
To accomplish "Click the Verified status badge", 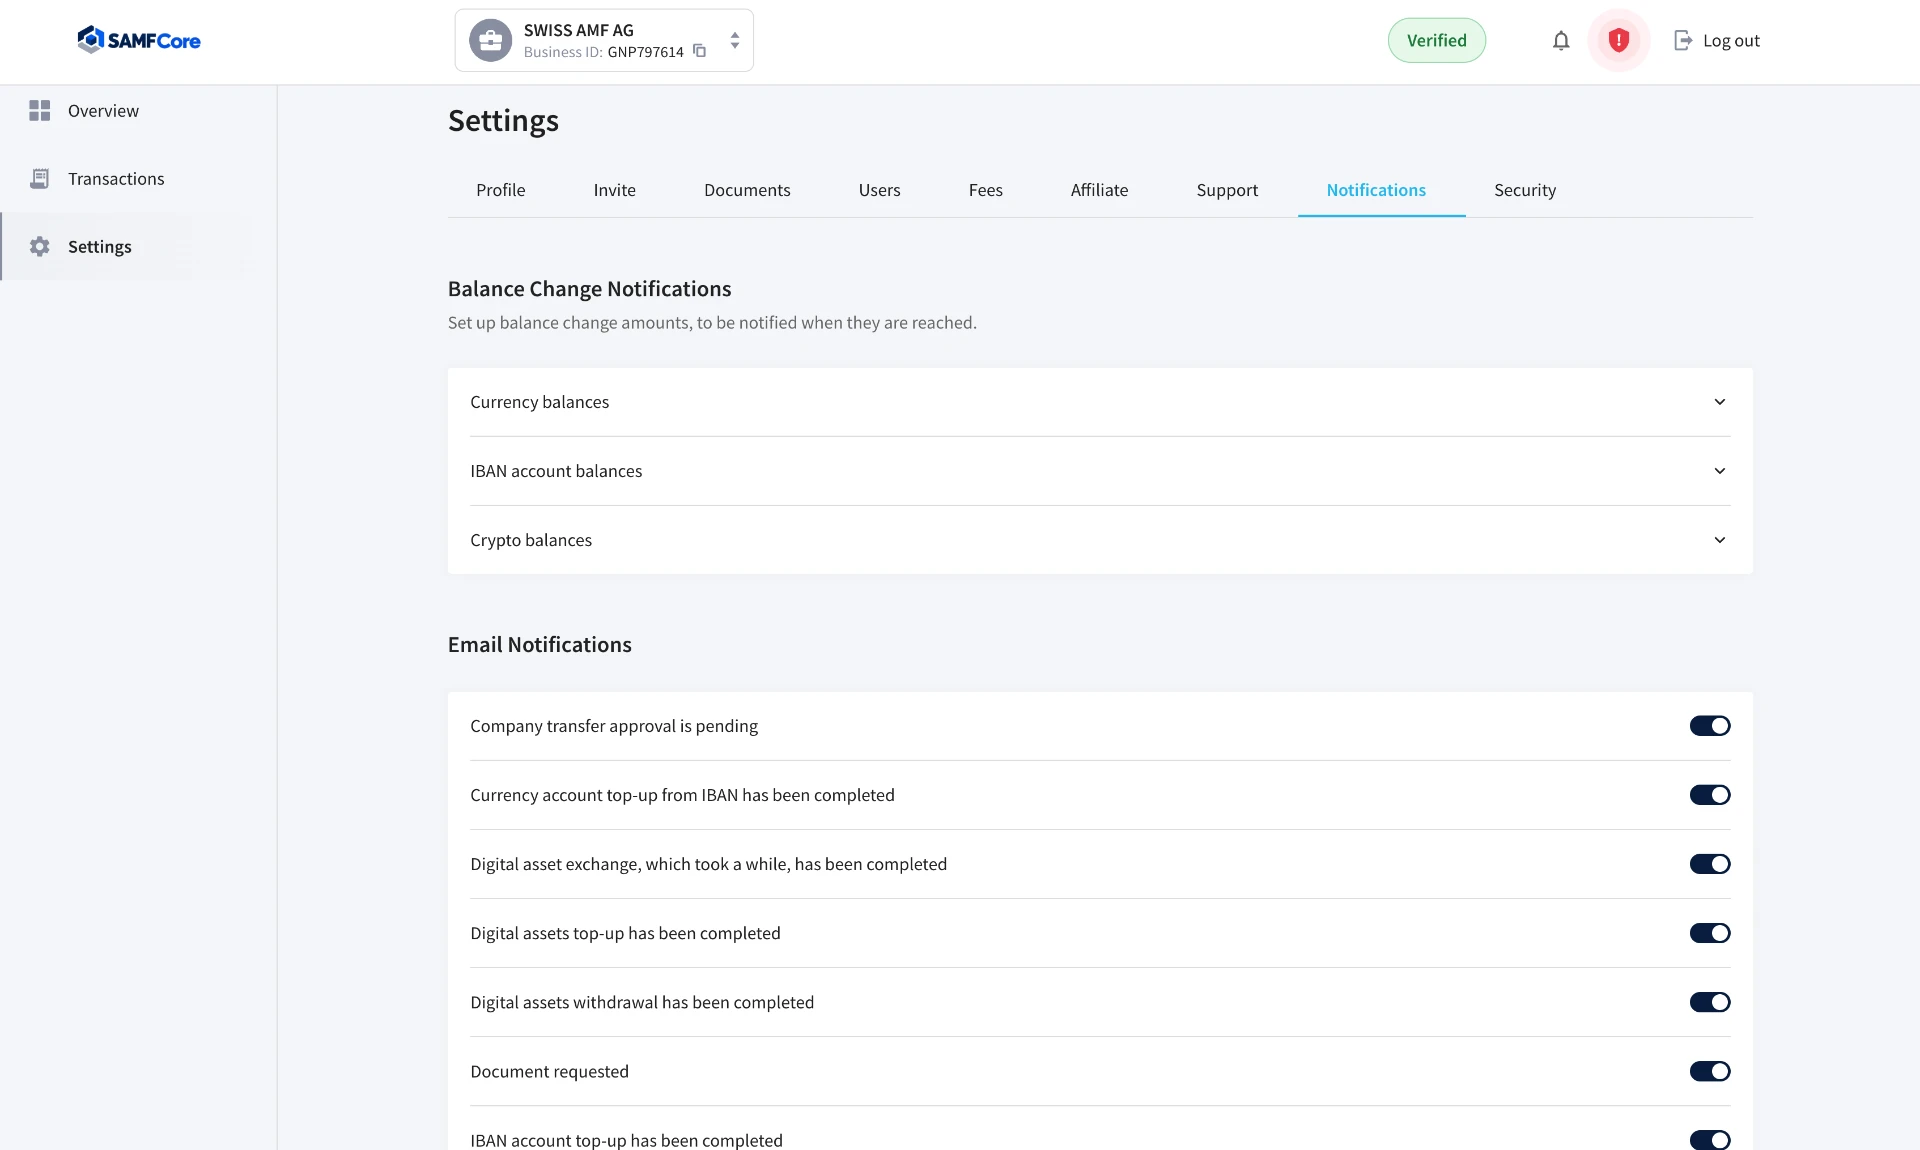I will [1437, 41].
